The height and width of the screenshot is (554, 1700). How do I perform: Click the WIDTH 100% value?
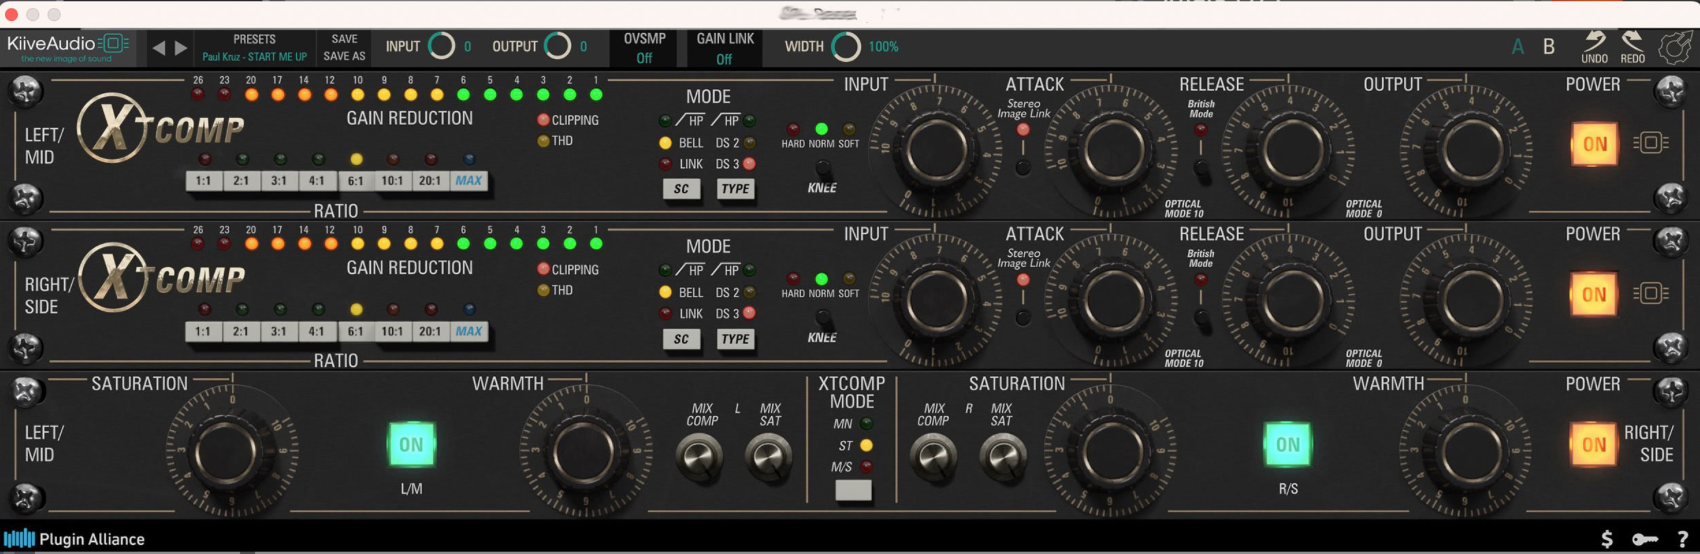[883, 47]
